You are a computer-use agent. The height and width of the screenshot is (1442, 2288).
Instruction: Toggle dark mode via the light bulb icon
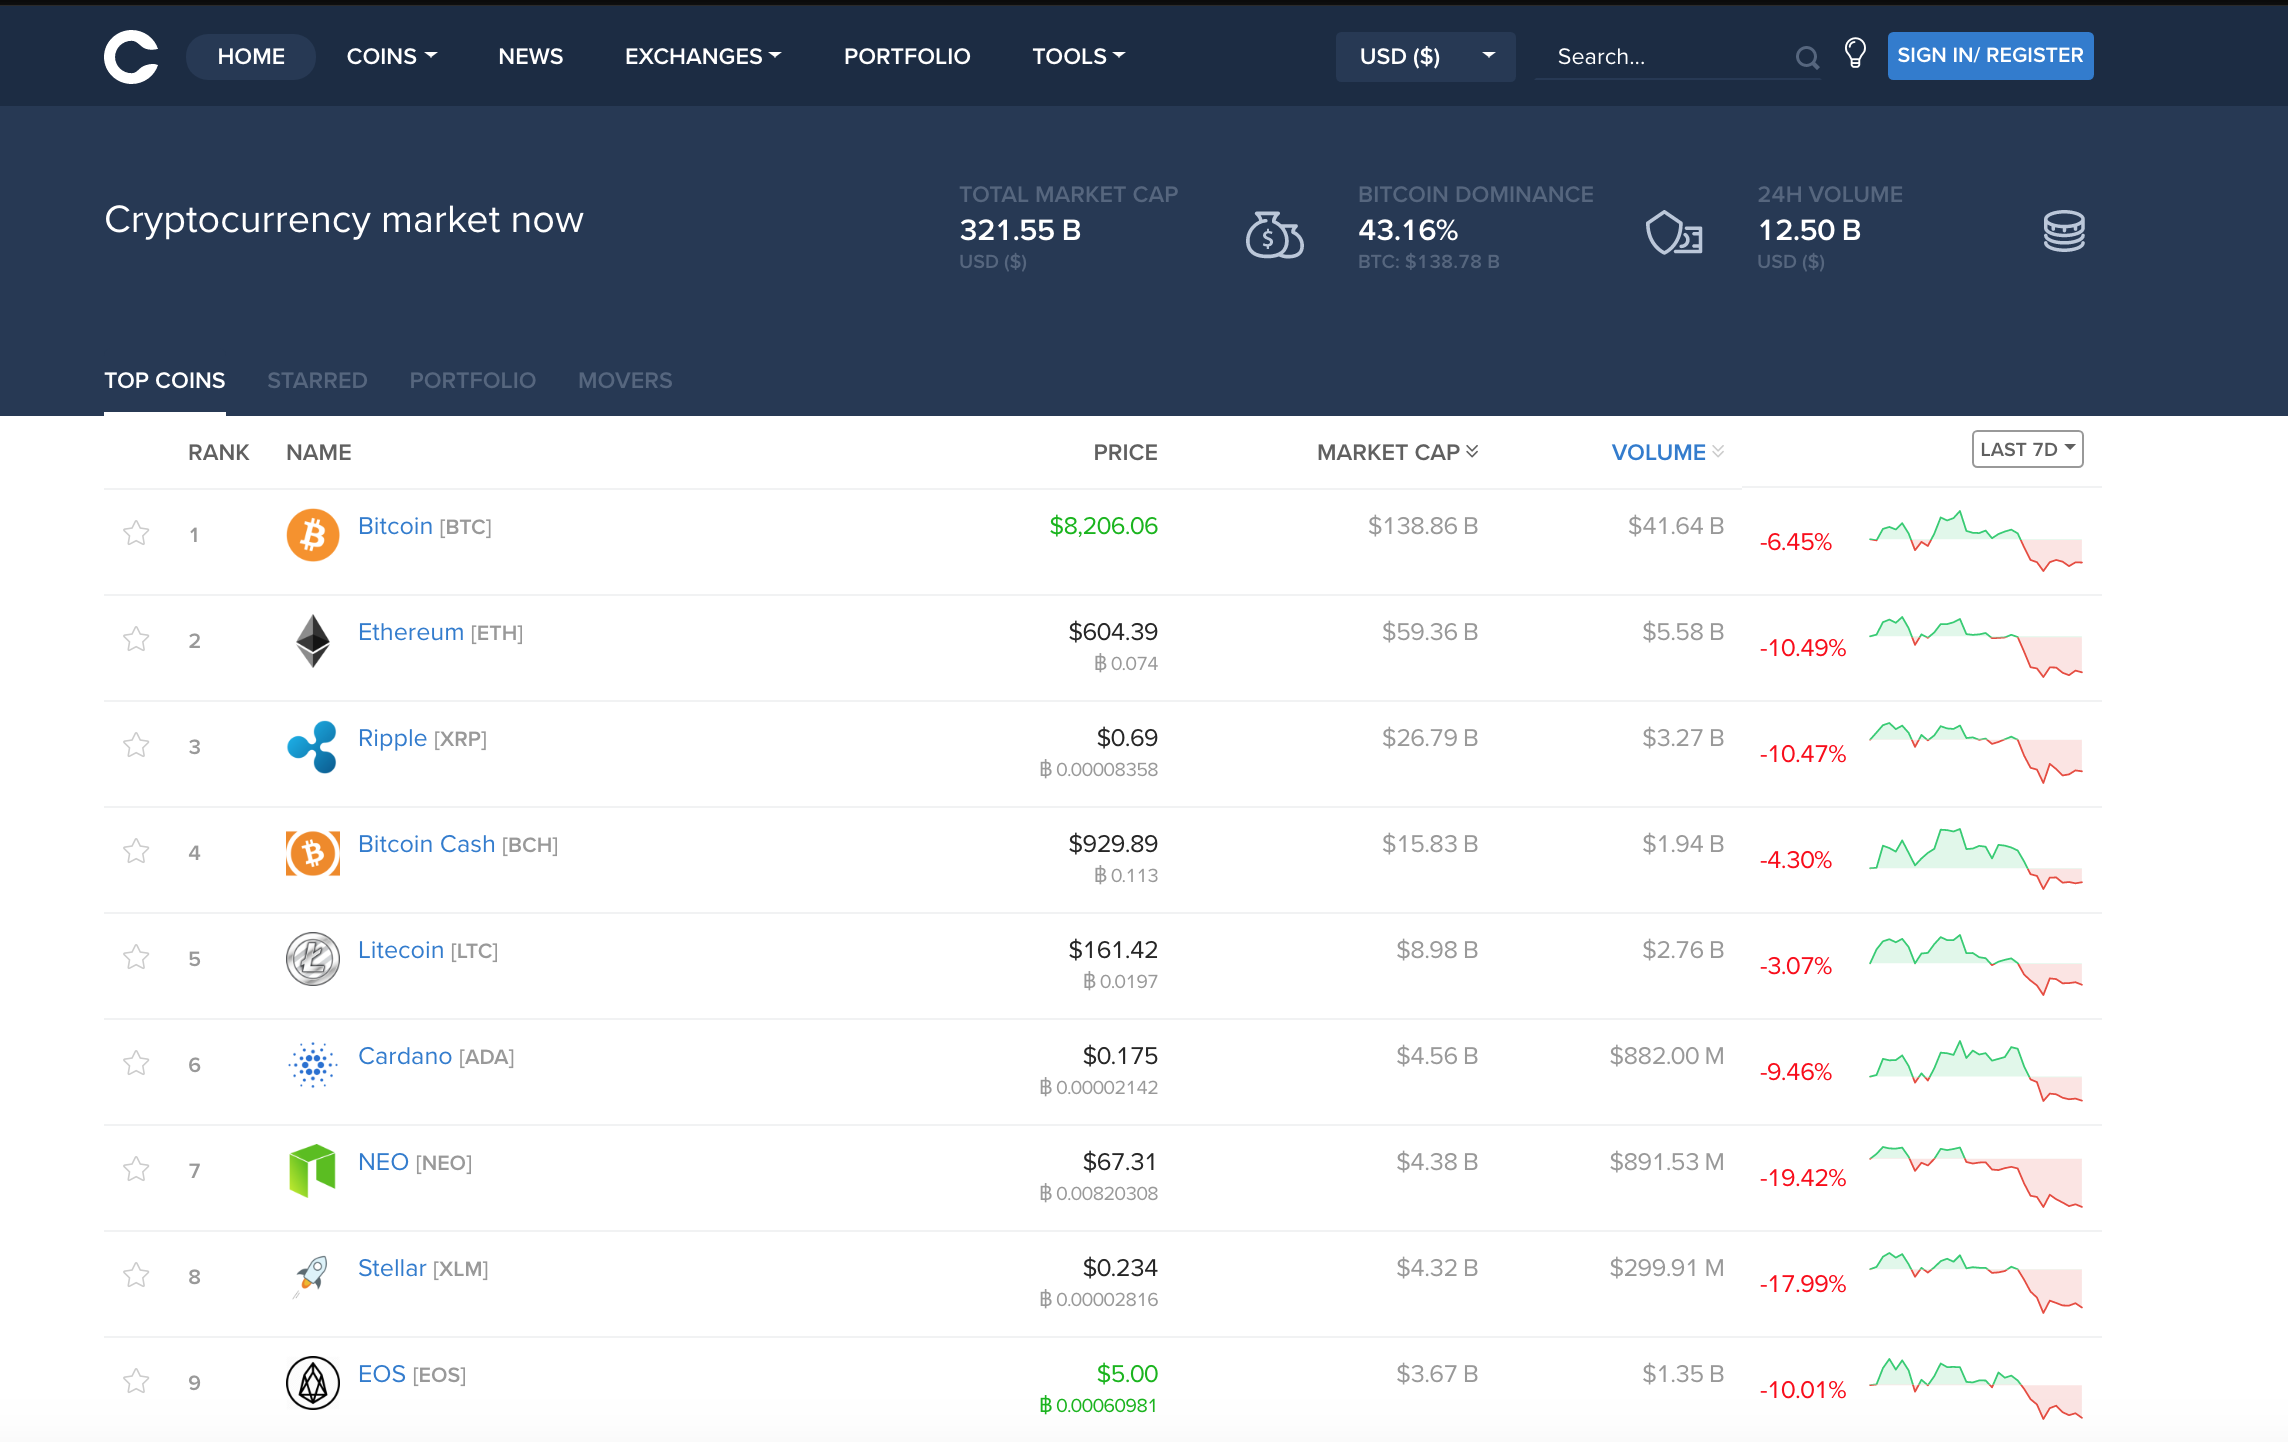pos(1855,55)
